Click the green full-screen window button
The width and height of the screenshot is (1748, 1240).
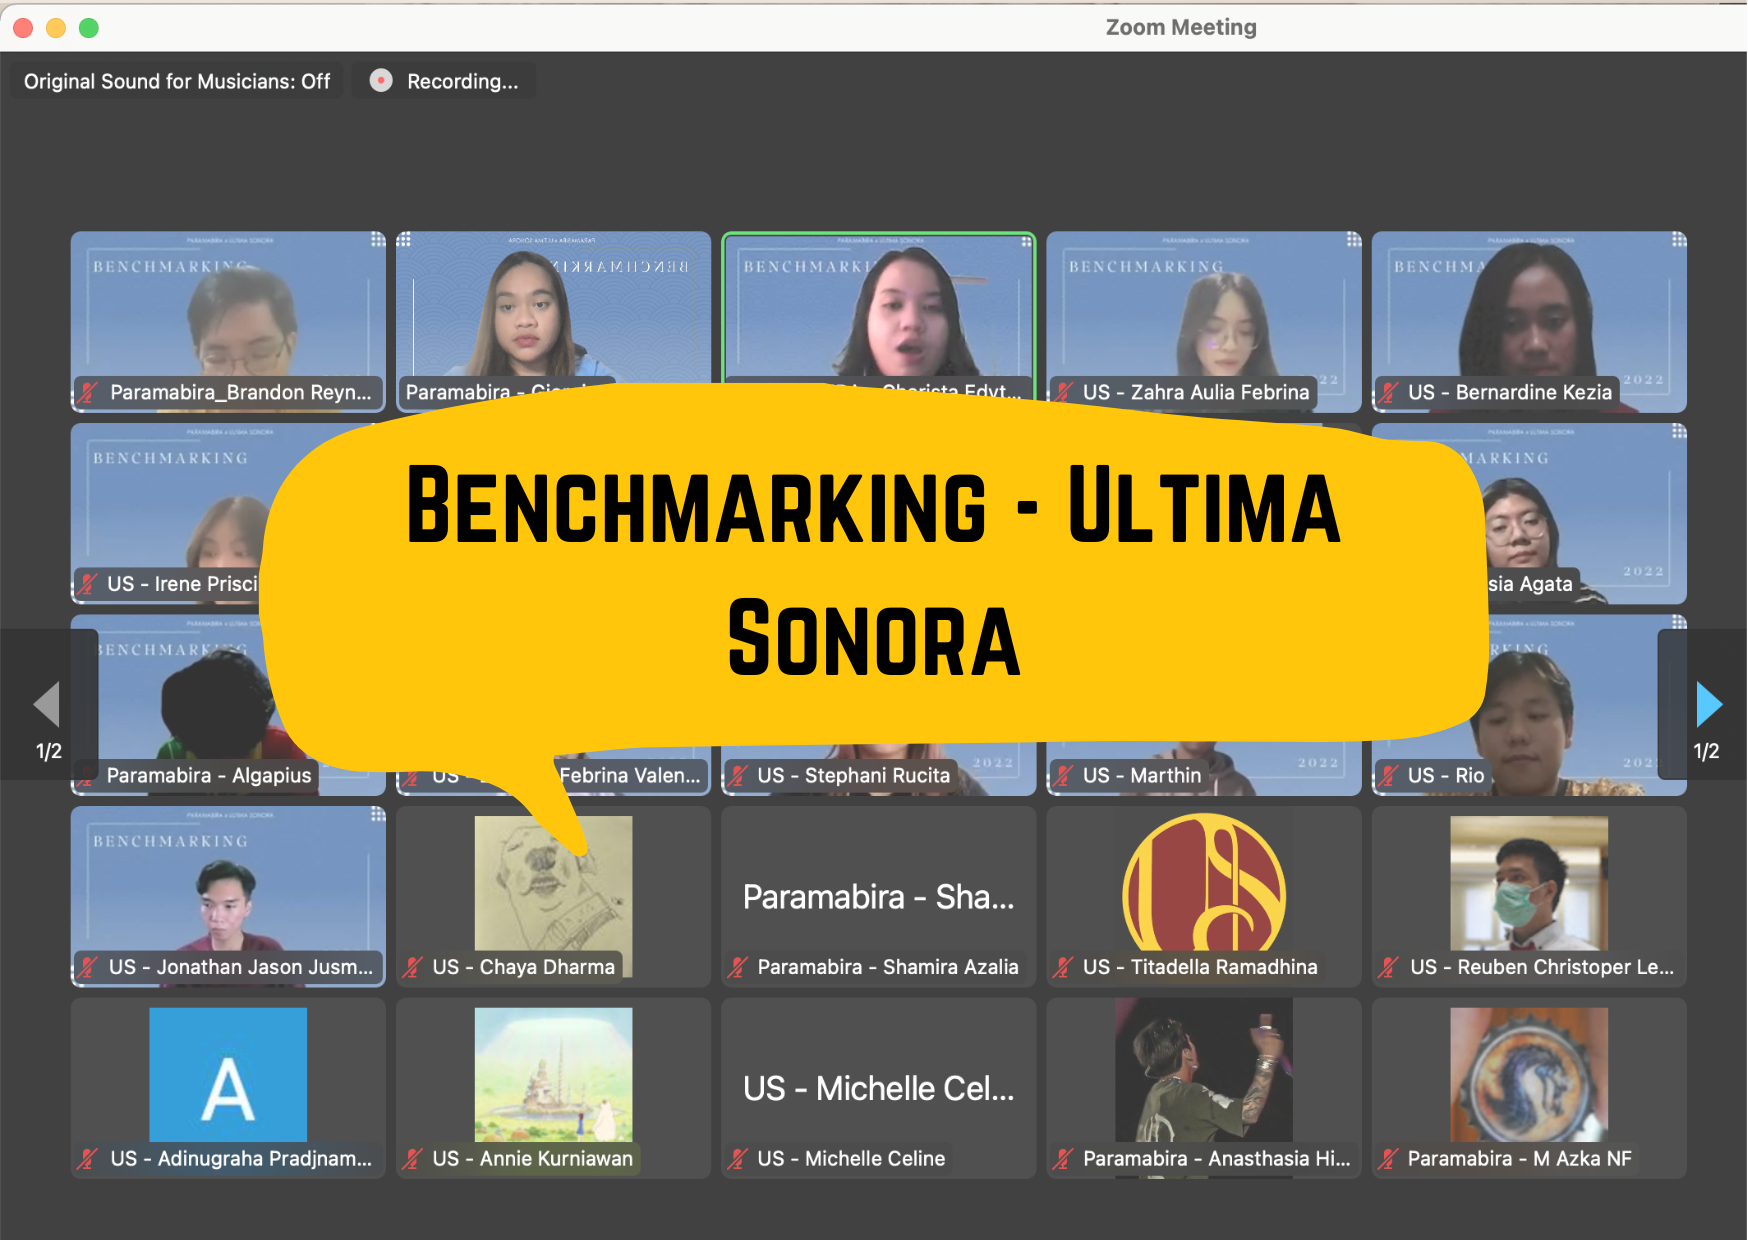[89, 28]
